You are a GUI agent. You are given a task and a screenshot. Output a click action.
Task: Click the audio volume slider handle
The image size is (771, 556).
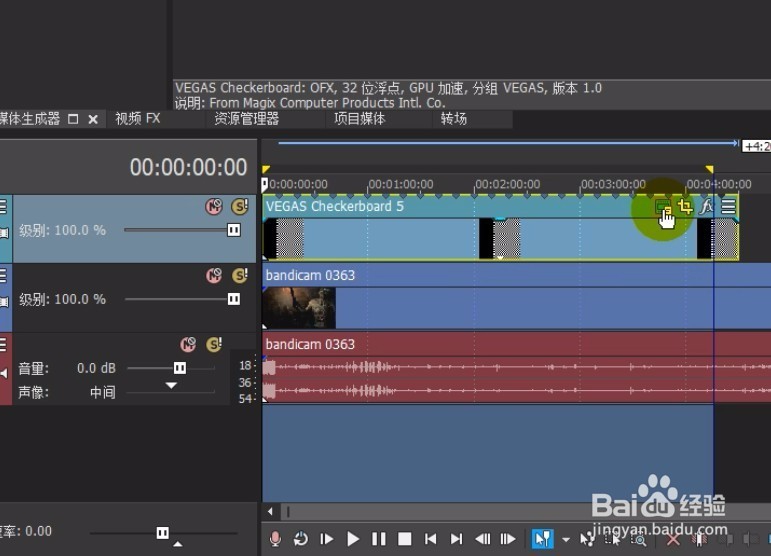tap(180, 368)
